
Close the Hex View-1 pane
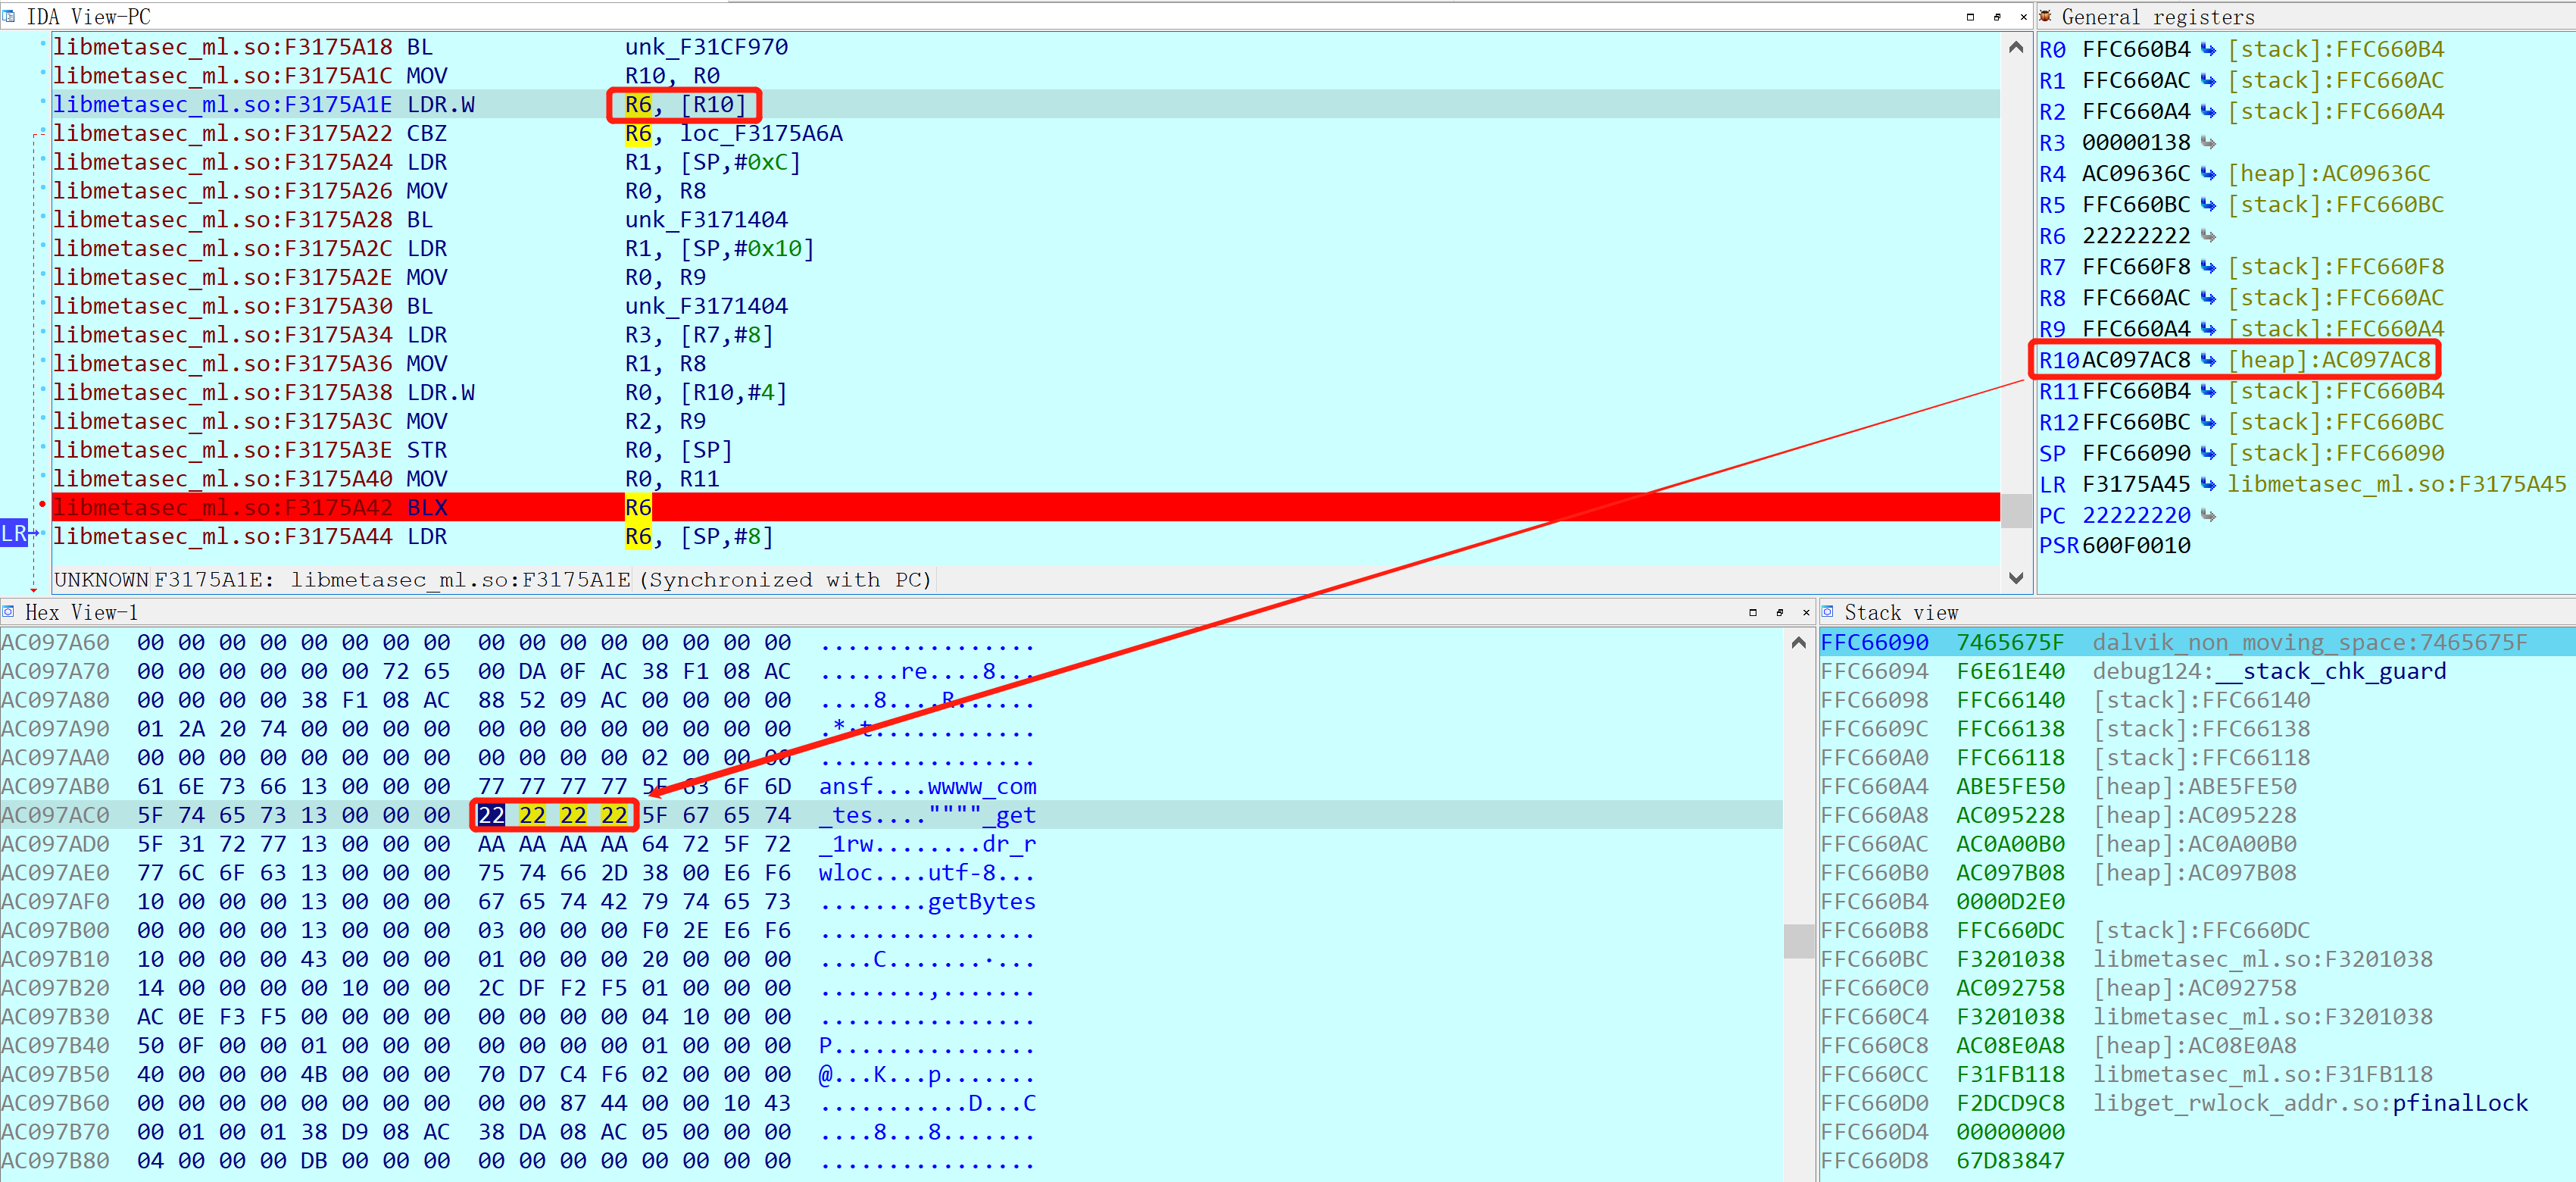point(1806,612)
